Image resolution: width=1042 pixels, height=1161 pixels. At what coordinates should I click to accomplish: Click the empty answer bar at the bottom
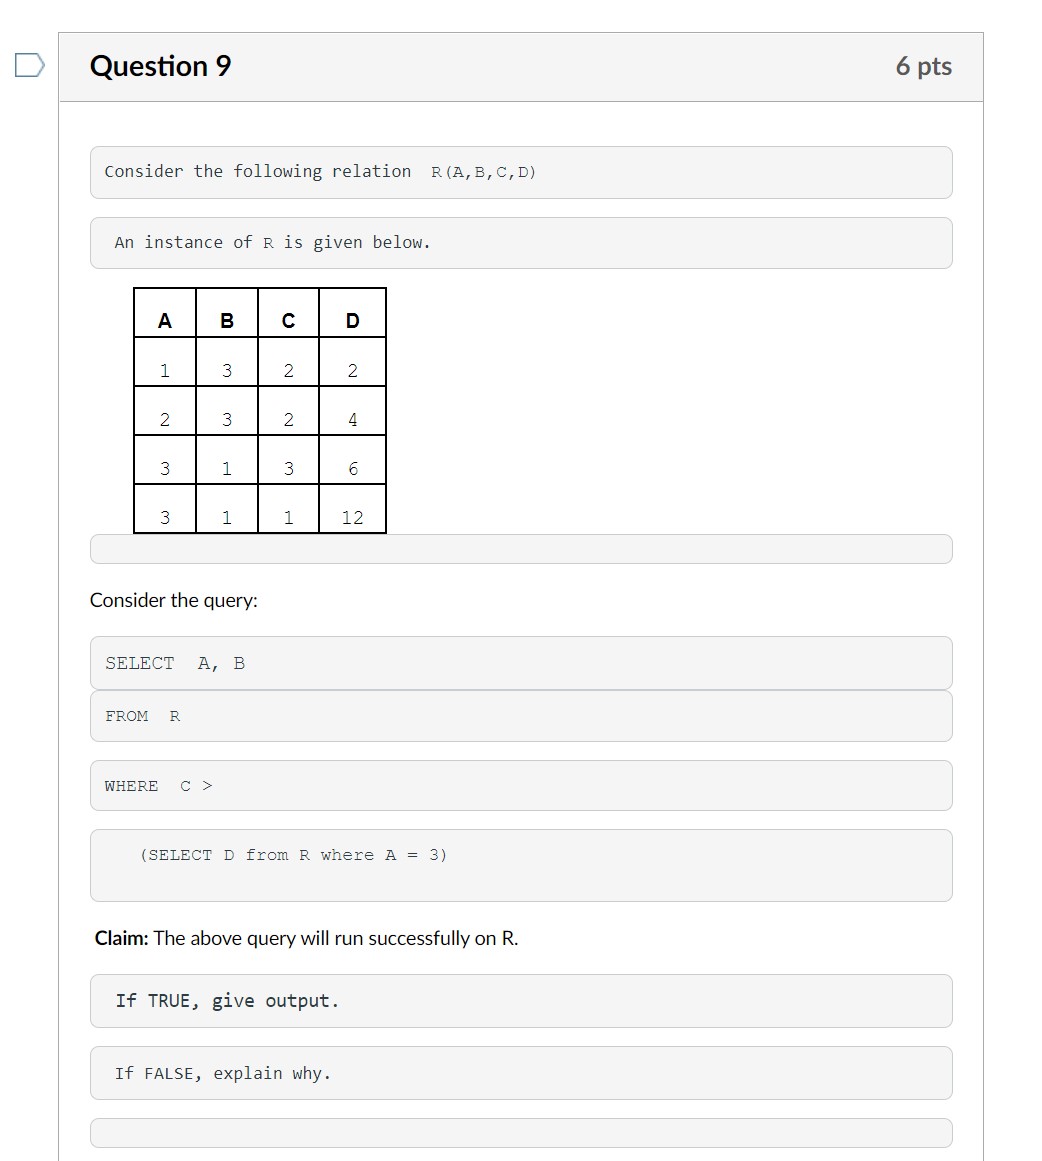520,1132
